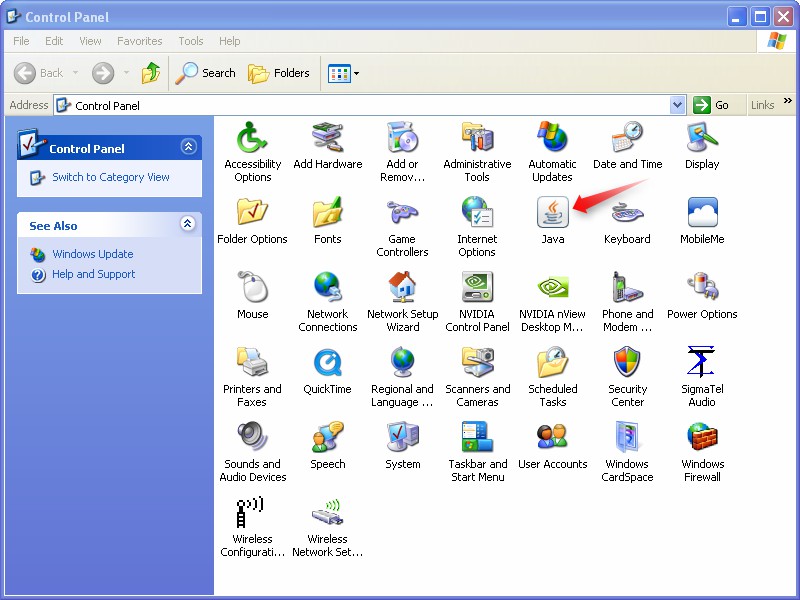Open NVIDIA nView Desktop Manager
Image resolution: width=800 pixels, height=600 pixels.
click(x=552, y=288)
